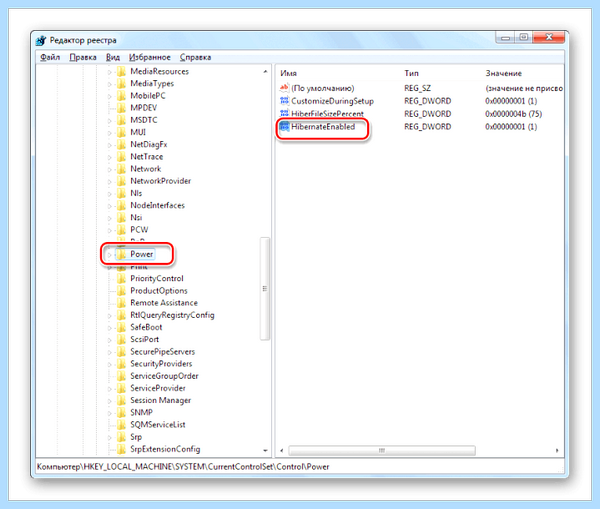This screenshot has height=509, width=600.
Task: Click the tree pane scroll down arrow
Action: (265, 450)
